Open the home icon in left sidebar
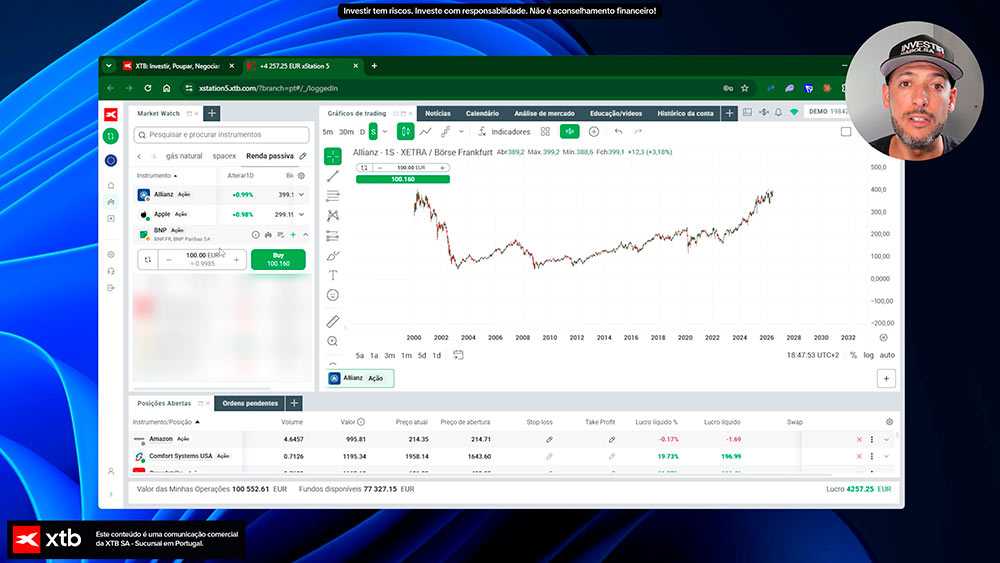 [x=111, y=186]
